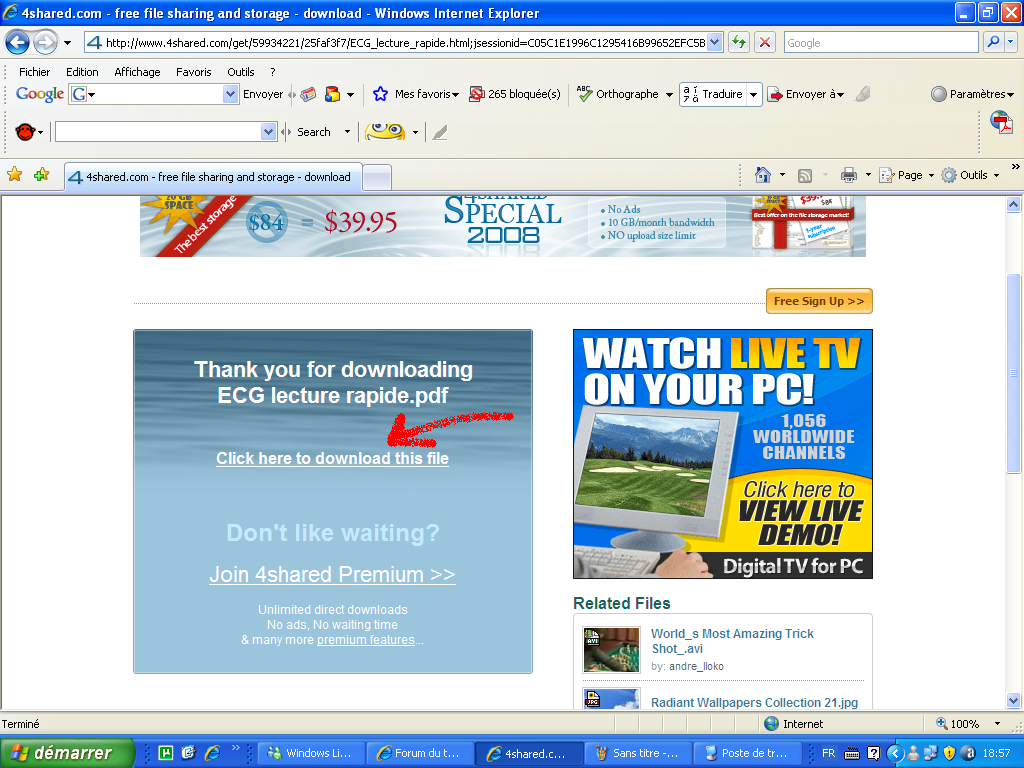Viewport: 1024px width, 768px height.
Task: Click the 4shared Special 2008 banner
Action: 503,226
